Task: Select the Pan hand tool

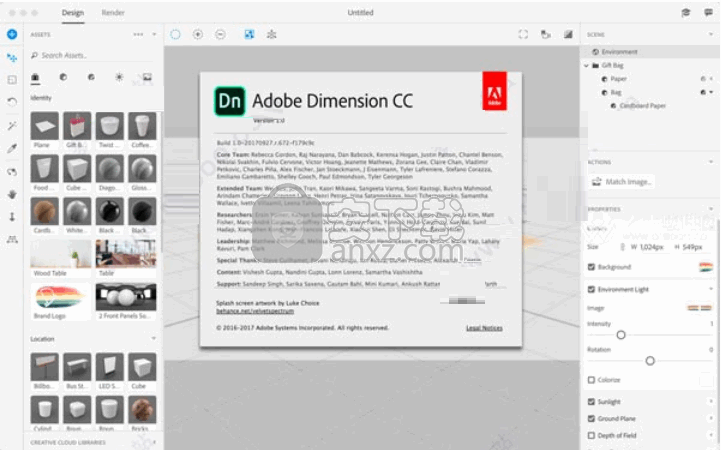Action: click(x=12, y=194)
